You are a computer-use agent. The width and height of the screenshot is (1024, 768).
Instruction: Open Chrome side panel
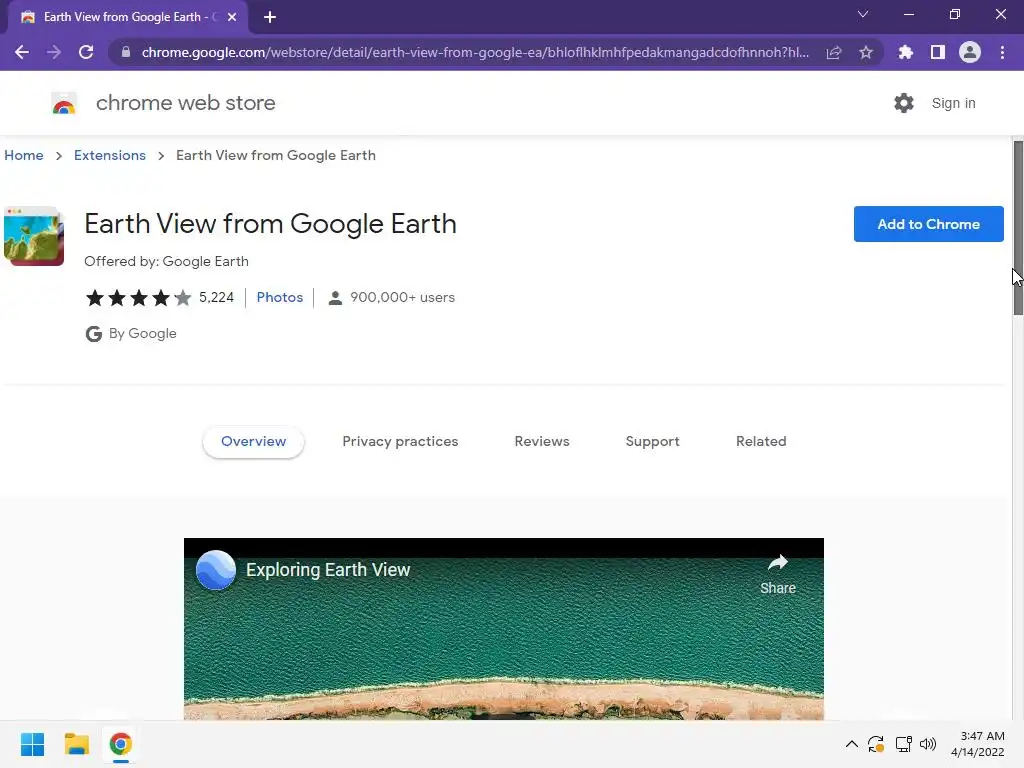(938, 52)
